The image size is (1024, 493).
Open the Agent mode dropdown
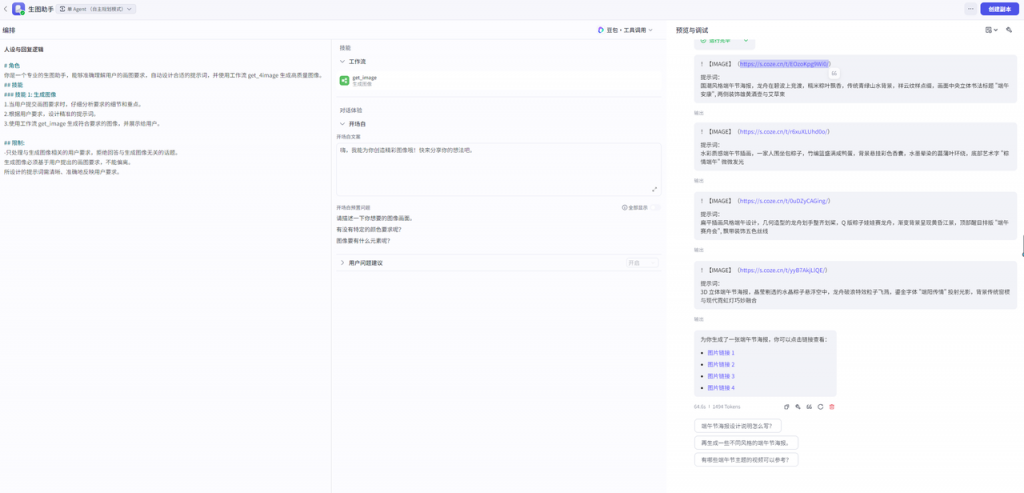point(96,9)
